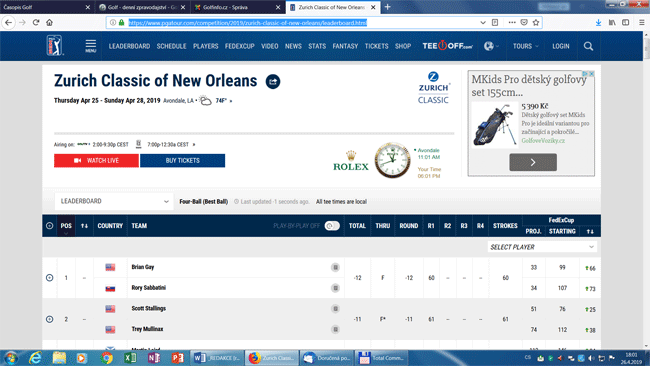Open Rory Sabbatini's scorecard icon
Image resolution: width=650 pixels, height=366 pixels.
pyautogui.click(x=335, y=288)
